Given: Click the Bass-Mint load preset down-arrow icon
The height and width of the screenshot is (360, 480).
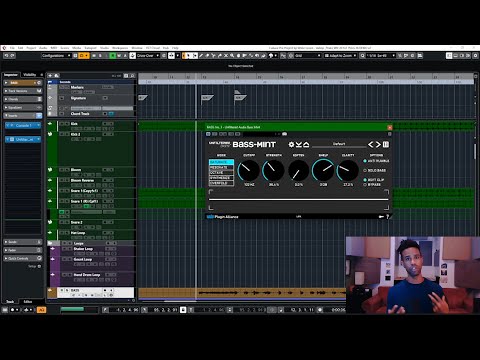Looking at the screenshot, I should [299, 144].
